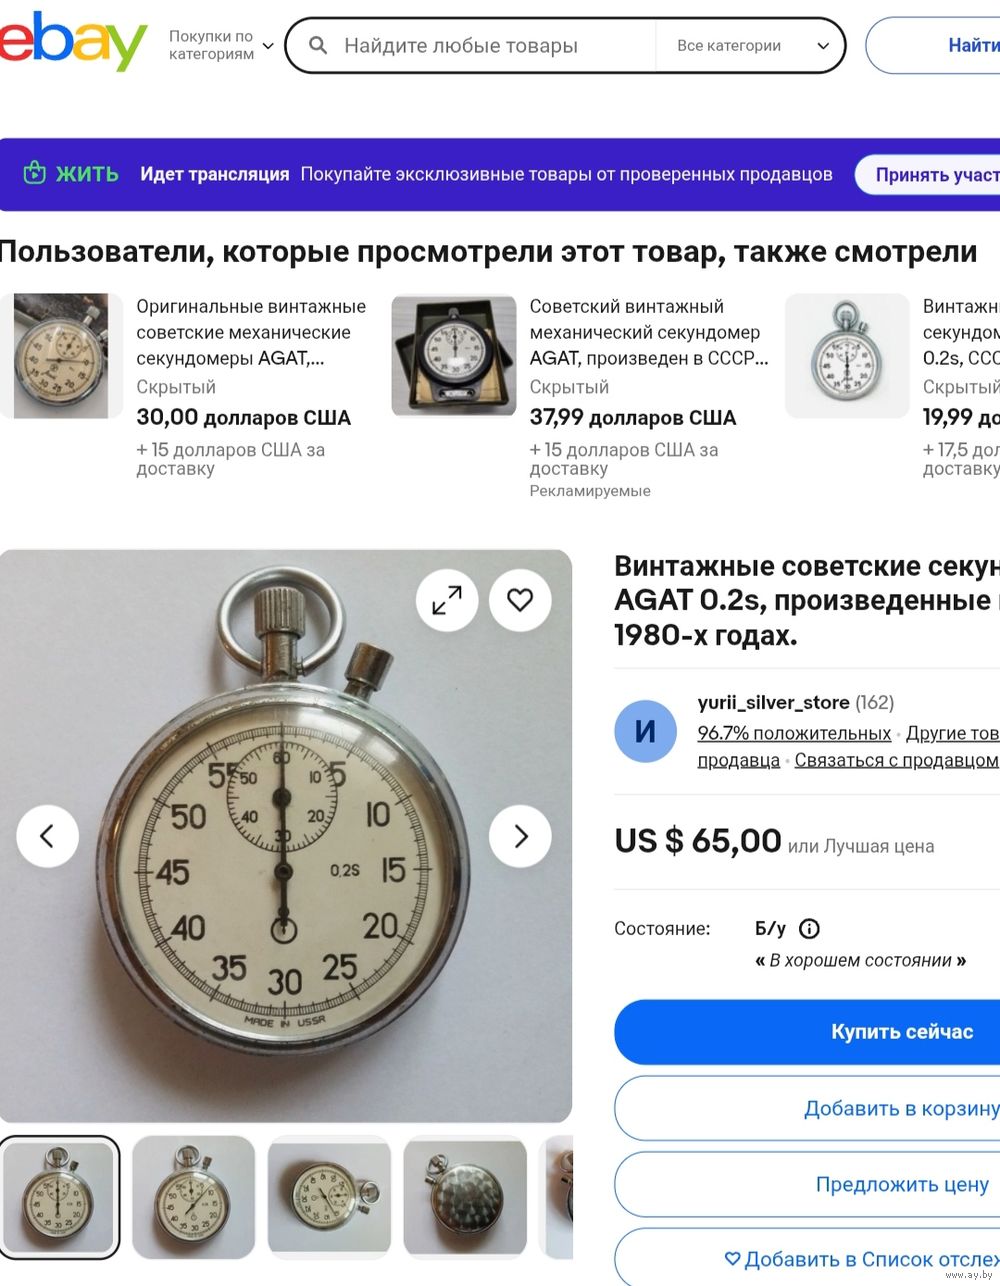Expand the Все категории selector
1000x1286 pixels.
coord(752,45)
